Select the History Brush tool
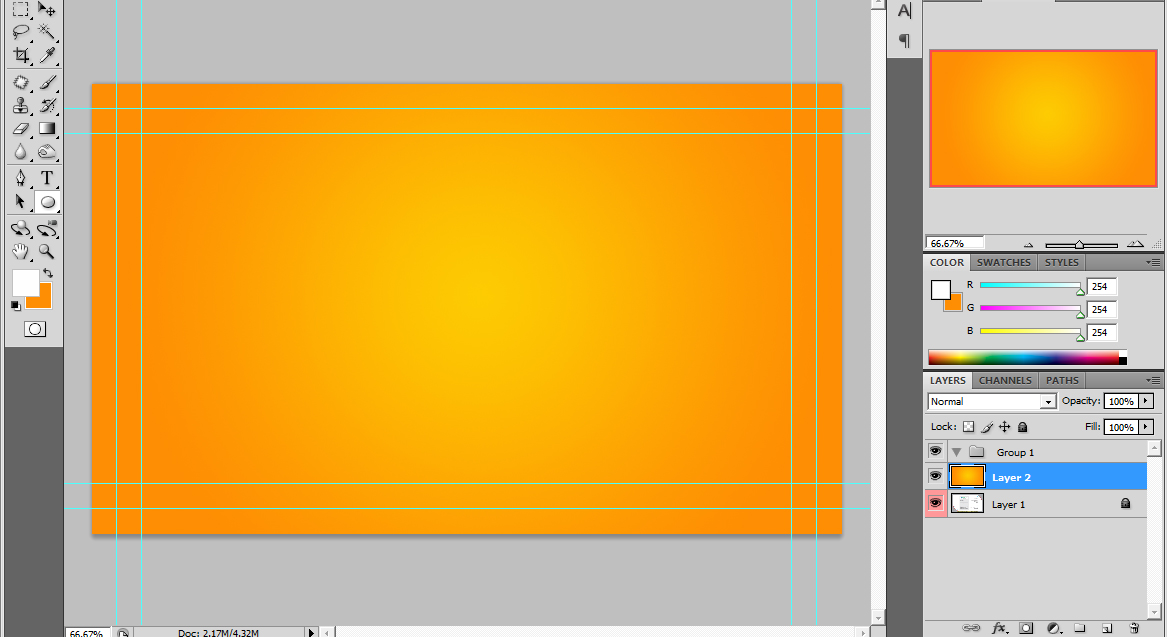The height and width of the screenshot is (637, 1167). (x=46, y=105)
